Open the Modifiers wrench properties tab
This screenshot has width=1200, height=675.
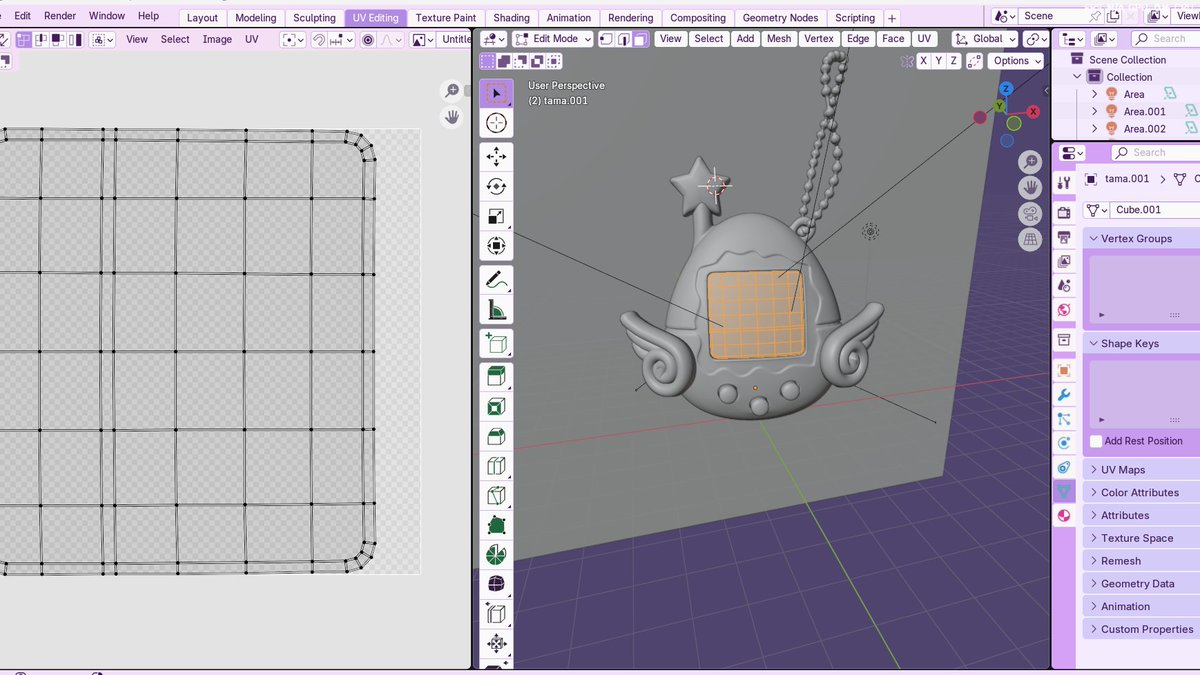pos(1064,395)
